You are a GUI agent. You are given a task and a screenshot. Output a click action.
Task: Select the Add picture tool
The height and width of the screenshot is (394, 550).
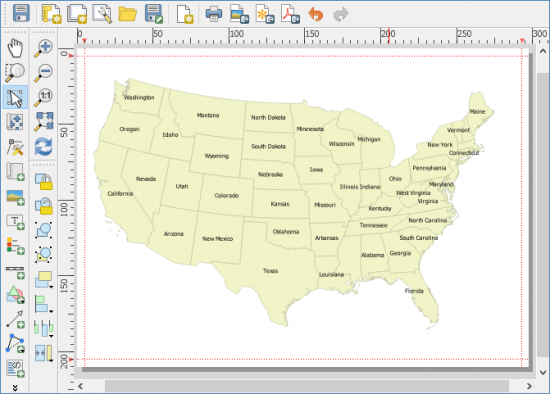click(15, 197)
